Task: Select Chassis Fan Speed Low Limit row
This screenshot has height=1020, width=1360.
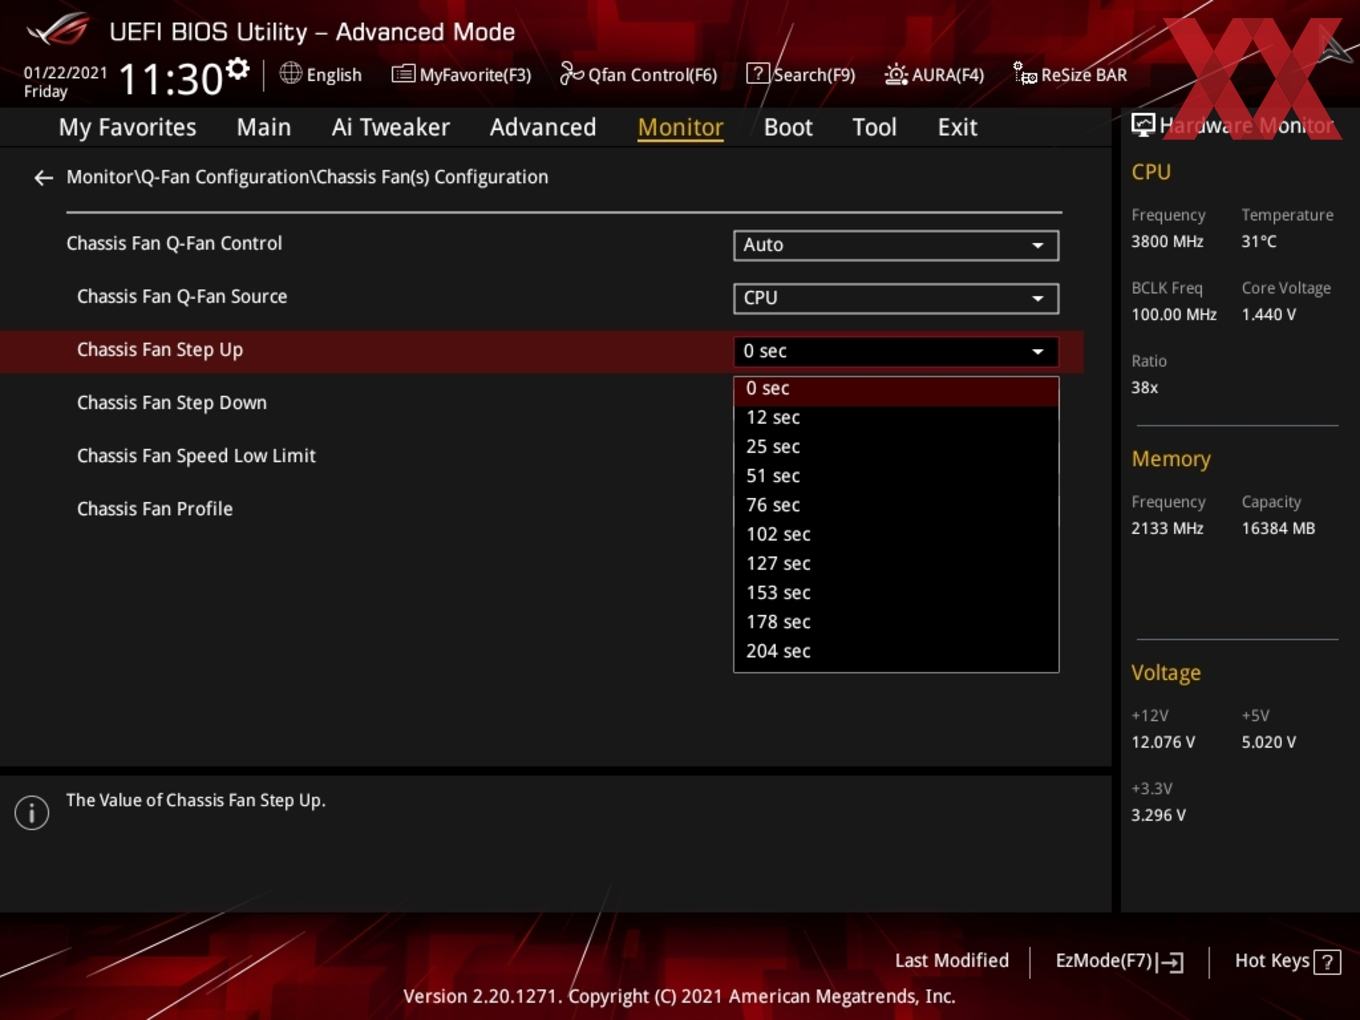Action: pos(196,456)
